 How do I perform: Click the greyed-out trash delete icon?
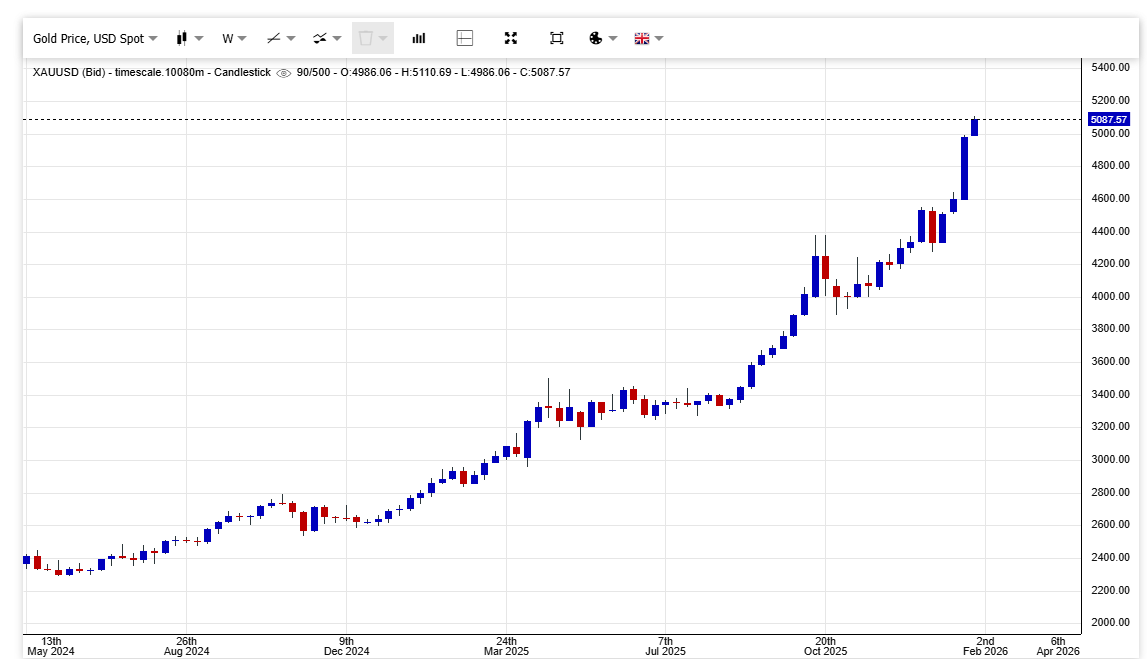point(366,38)
